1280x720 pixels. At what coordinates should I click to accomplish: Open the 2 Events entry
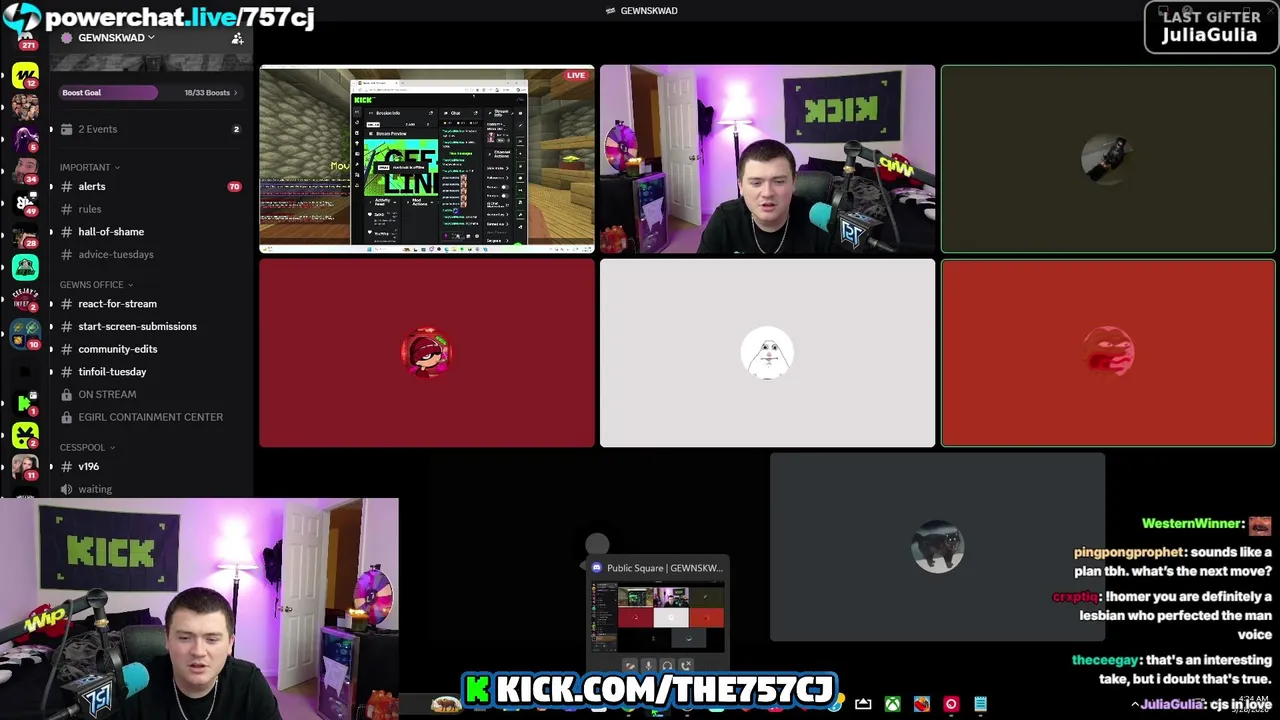coord(151,129)
